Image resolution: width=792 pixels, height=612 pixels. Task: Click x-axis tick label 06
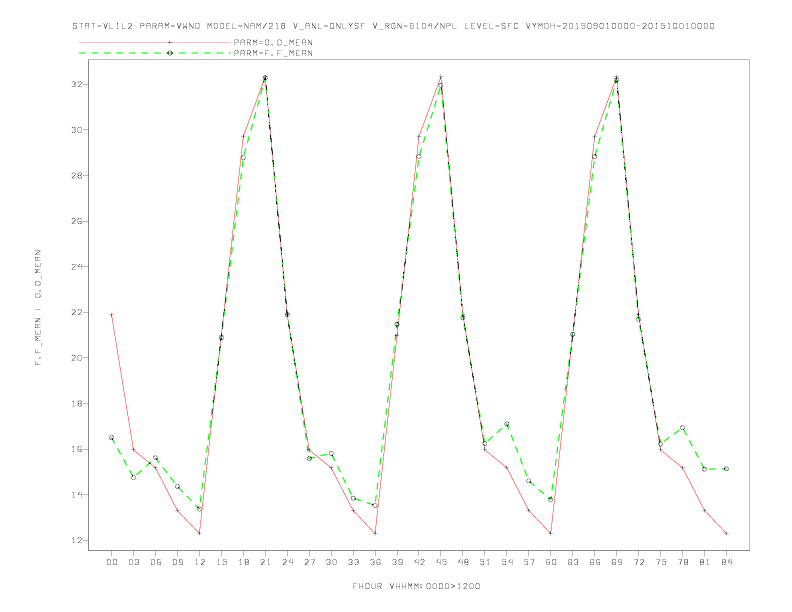(156, 562)
